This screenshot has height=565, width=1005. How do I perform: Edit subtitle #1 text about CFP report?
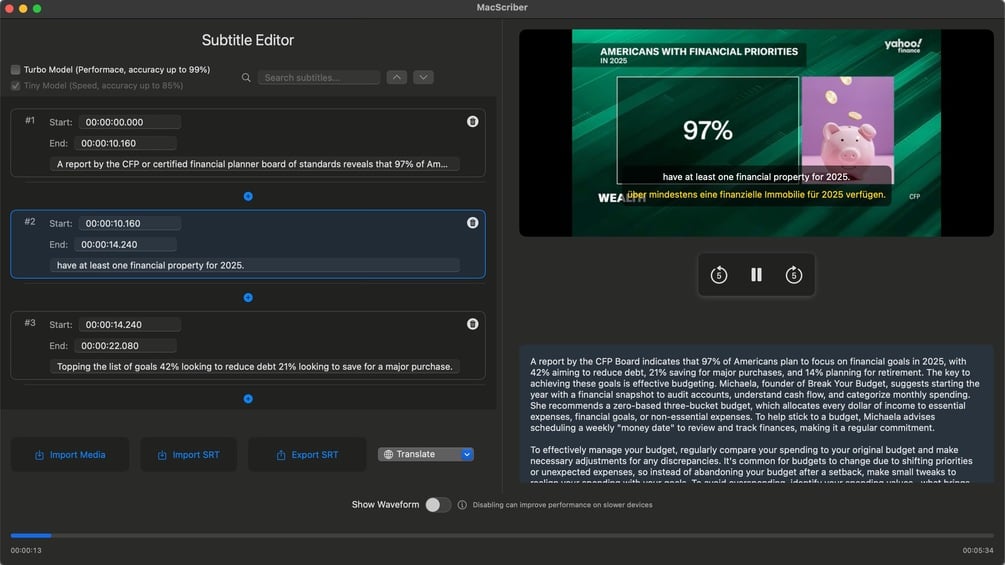tap(254, 164)
